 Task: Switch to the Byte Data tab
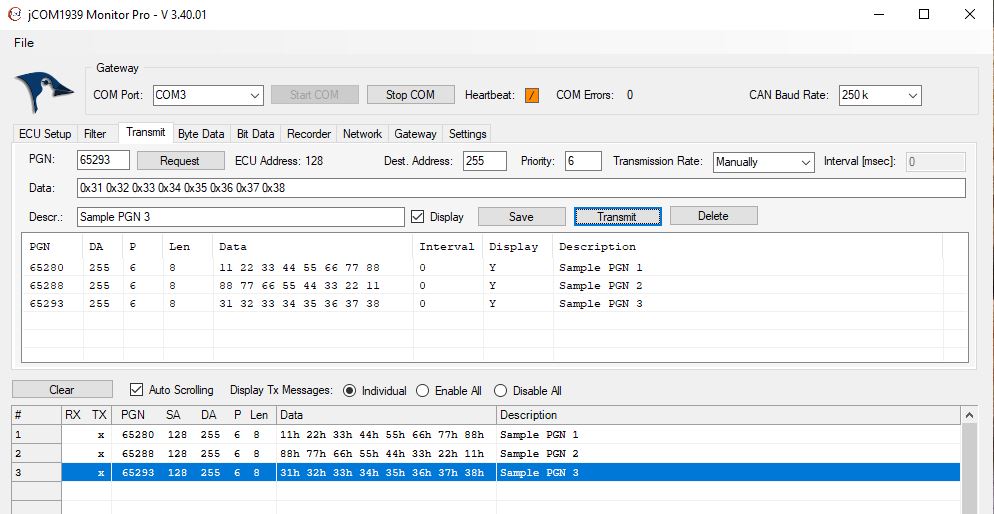[x=201, y=134]
